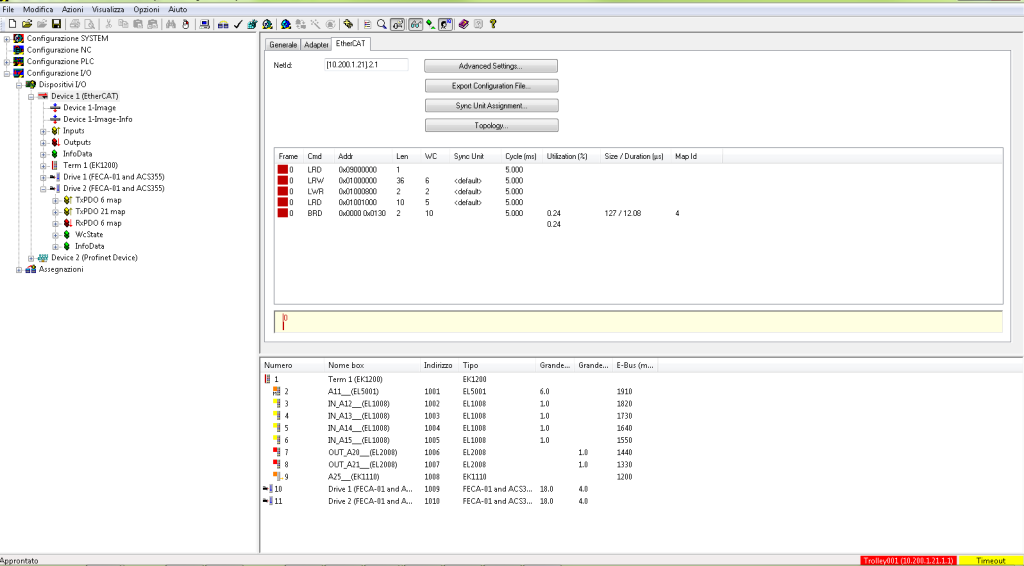Collapse Dispositivi I/O tree node
The width and height of the screenshot is (1024, 566).
[x=19, y=85]
